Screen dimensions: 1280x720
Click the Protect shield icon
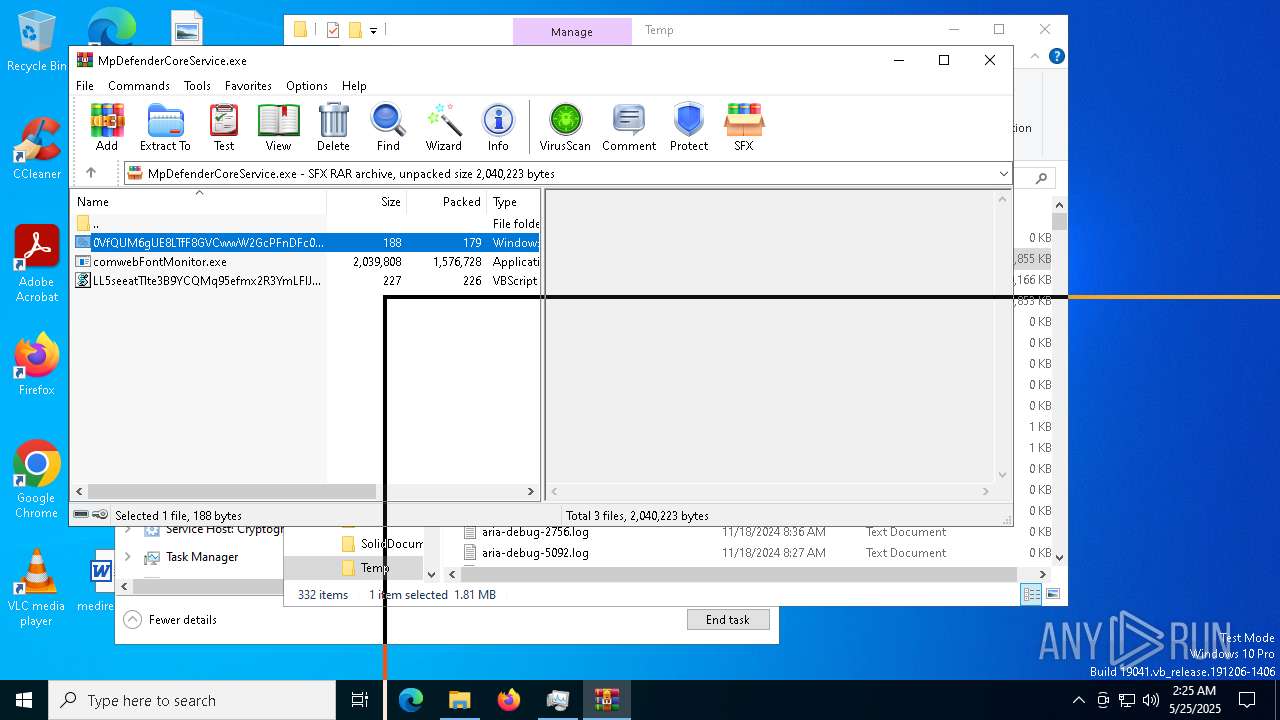689,127
